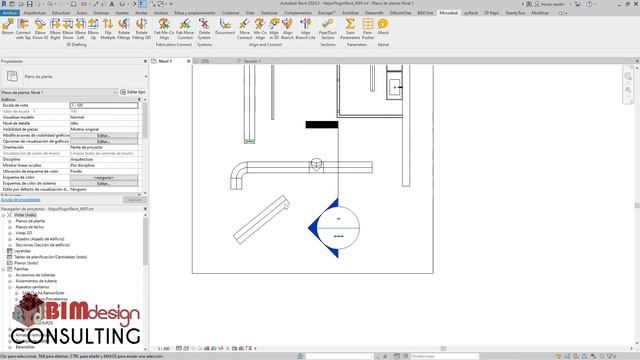Choose the Elbow Left tool
640x360 pixels.
point(80,29)
